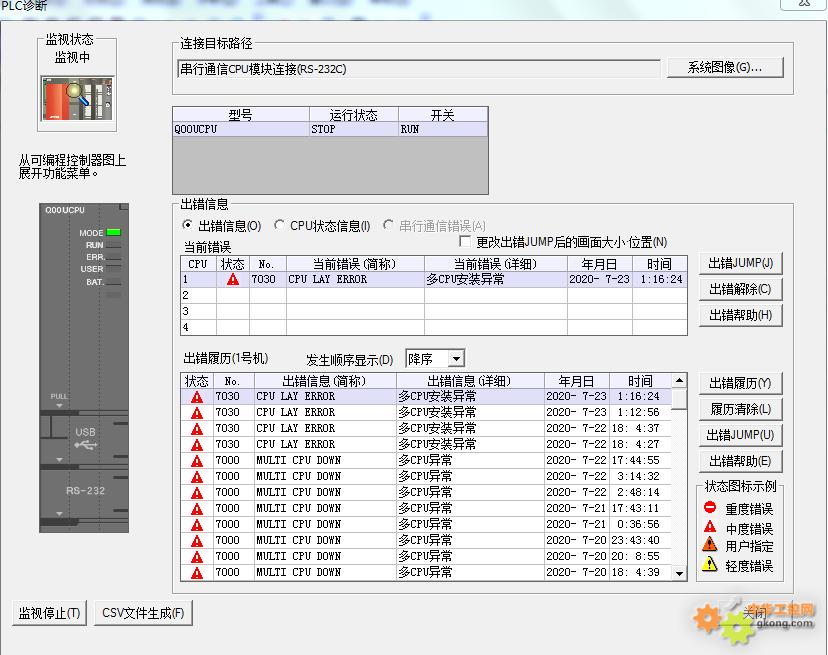Screen dimensions: 828x655
Task: Click the 用户指定 orange triangle legend icon
Action: tap(710, 544)
